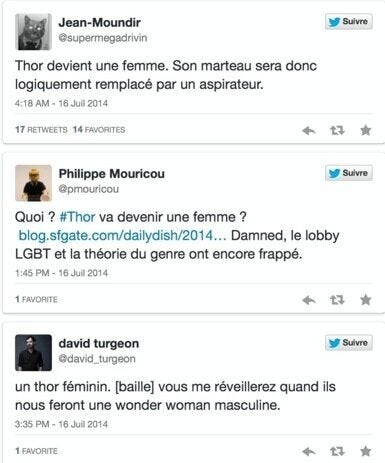Retweet Philippe Mouricou's tweet
The width and height of the screenshot is (385, 463).
point(337,300)
